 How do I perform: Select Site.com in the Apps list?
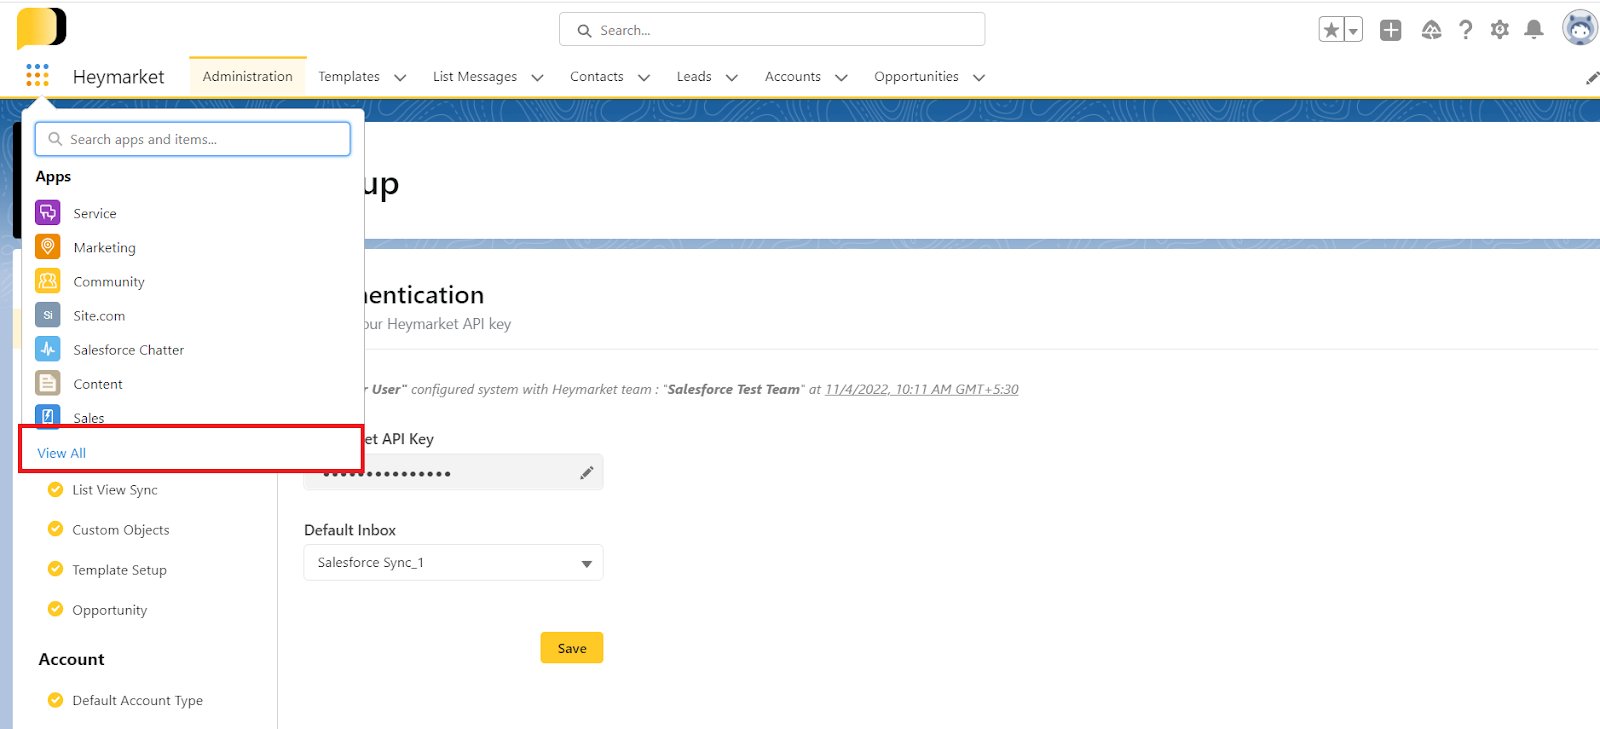click(x=99, y=316)
